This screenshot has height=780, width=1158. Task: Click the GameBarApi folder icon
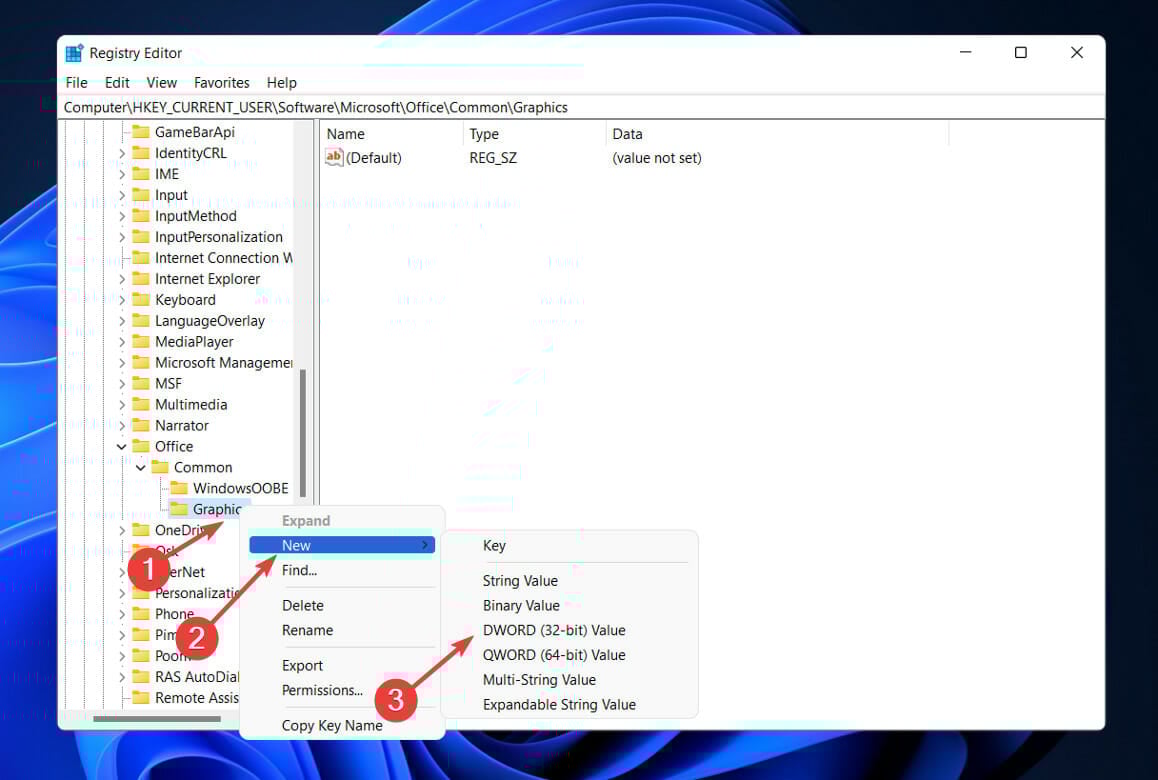[140, 132]
